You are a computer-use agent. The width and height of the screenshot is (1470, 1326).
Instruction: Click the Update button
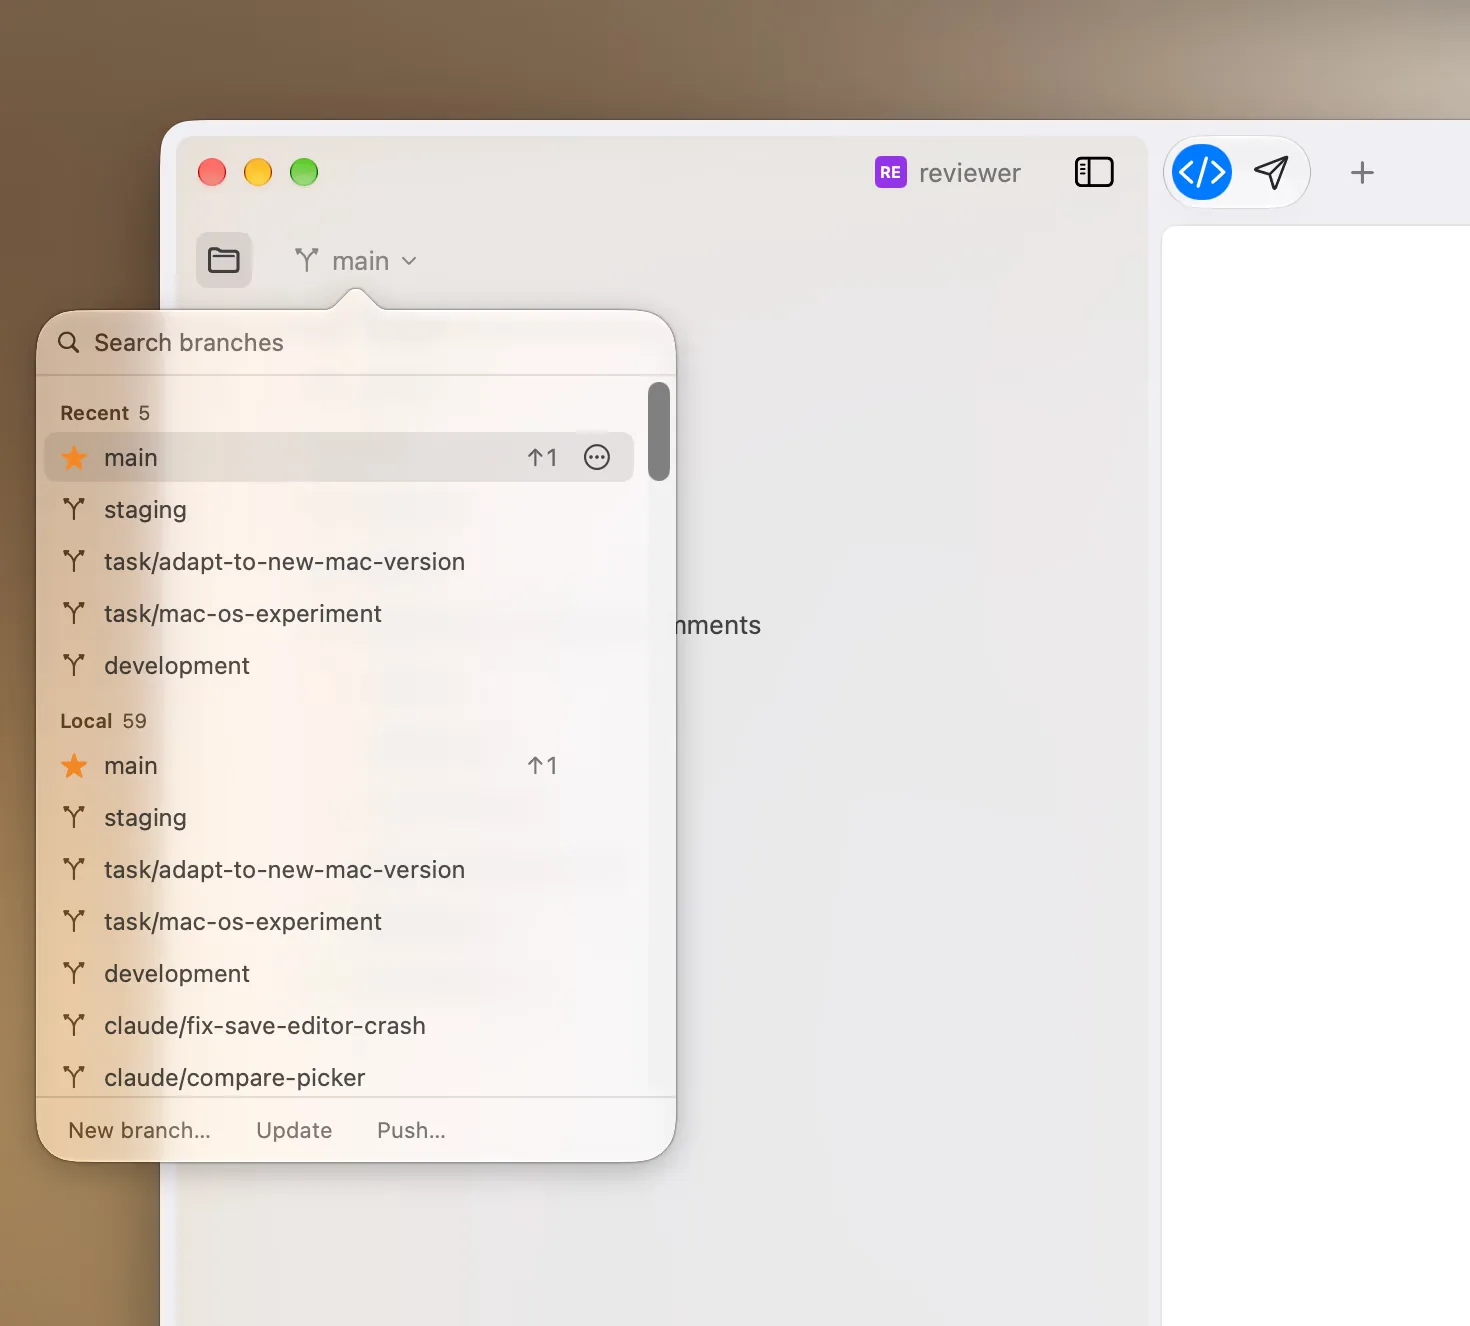(x=294, y=1130)
